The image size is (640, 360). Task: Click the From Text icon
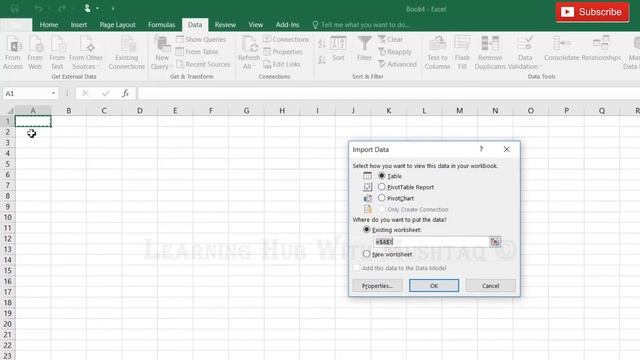(x=57, y=52)
